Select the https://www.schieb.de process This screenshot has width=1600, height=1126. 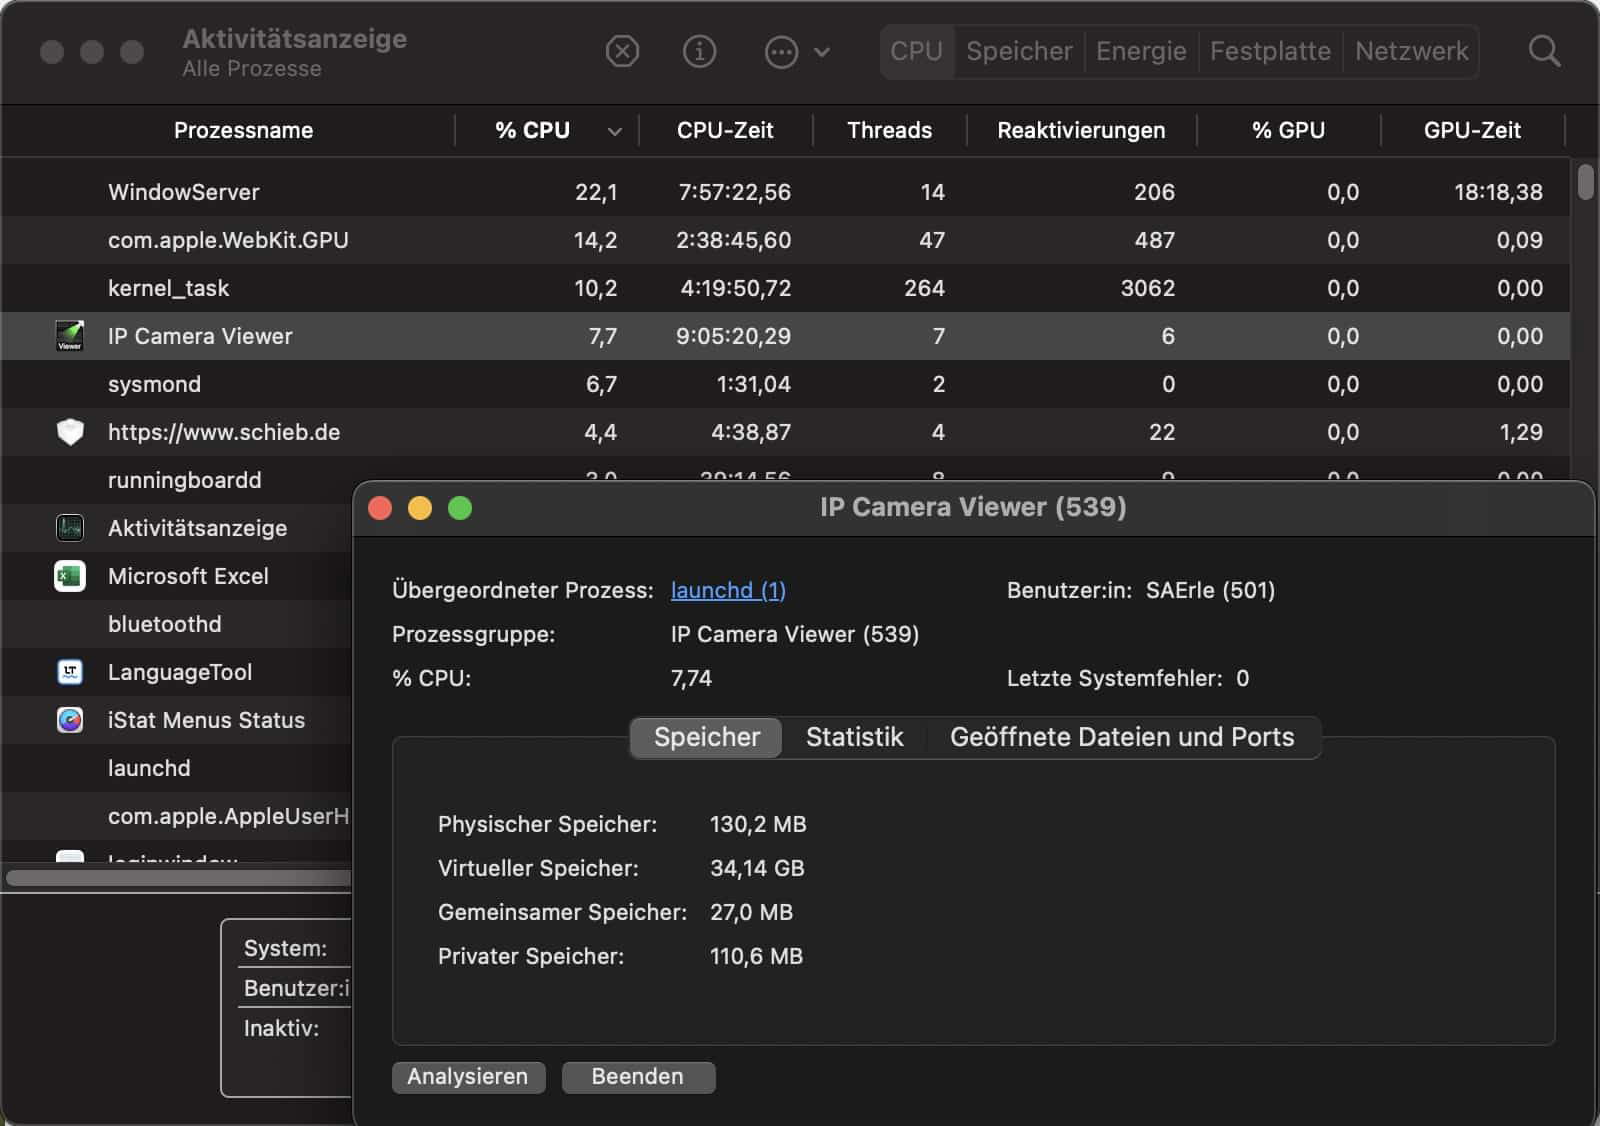click(785, 432)
